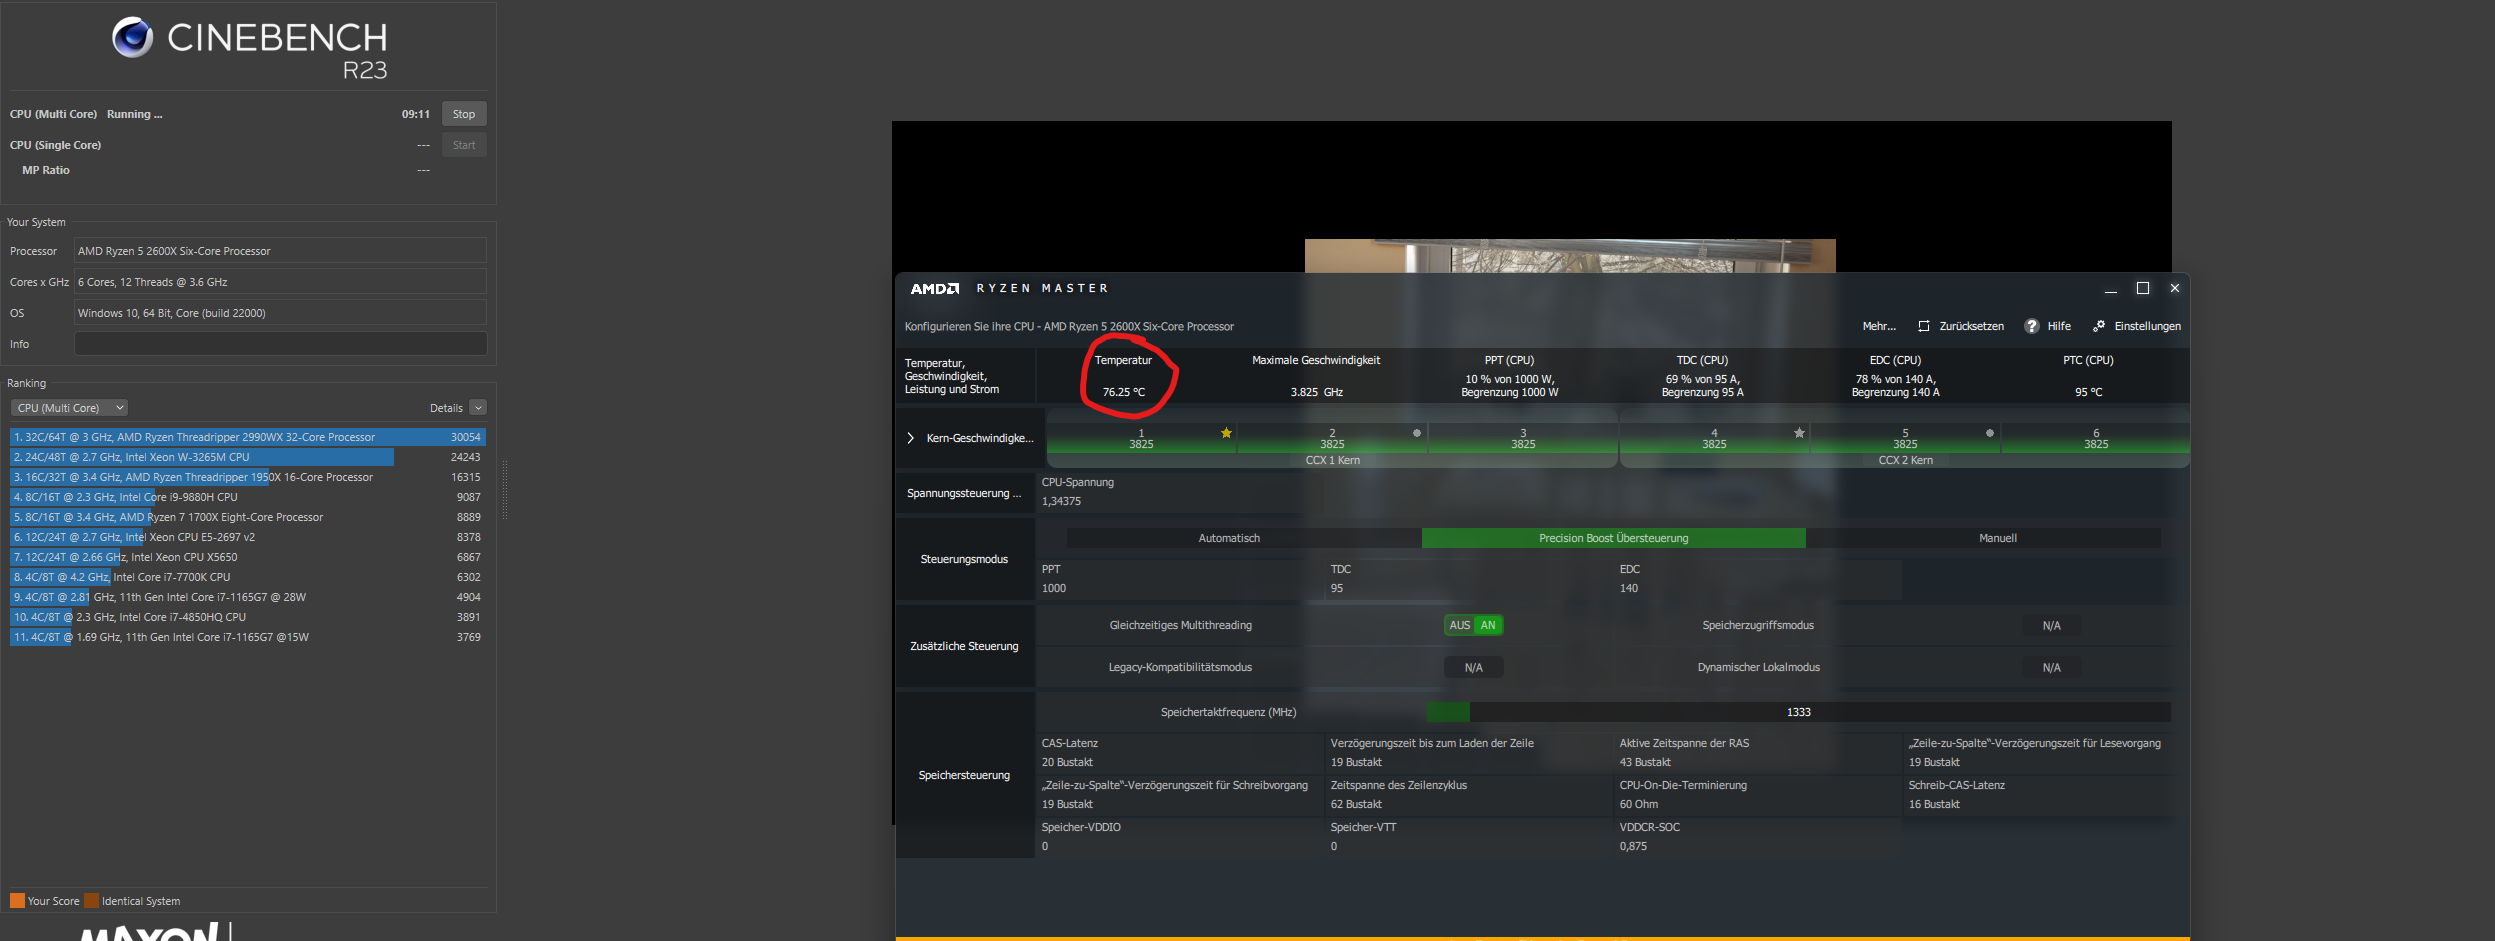Expand the ranking Details dropdown arrow

tap(478, 408)
